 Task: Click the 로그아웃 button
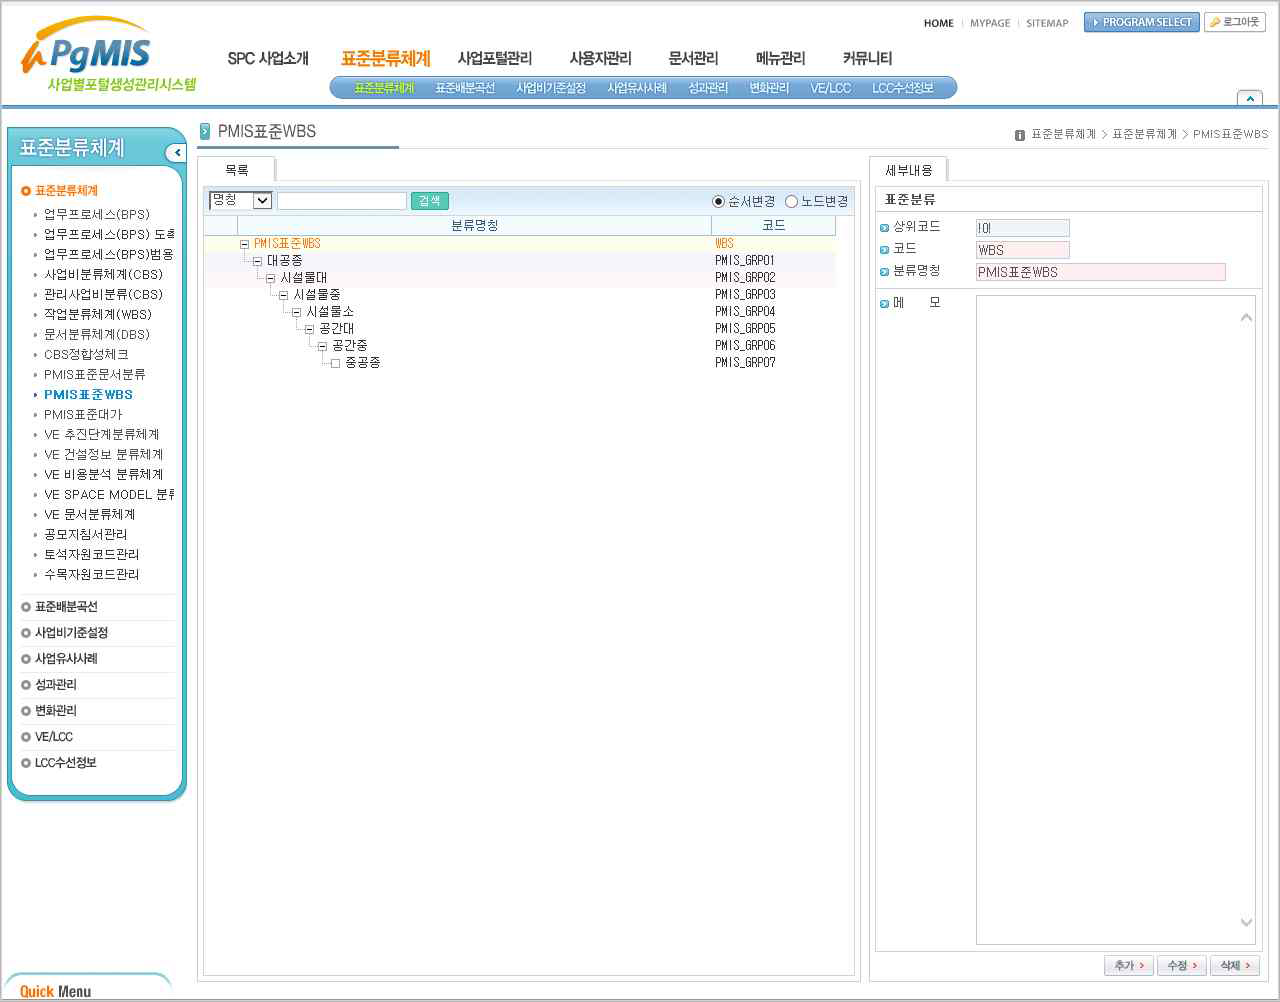point(1235,22)
